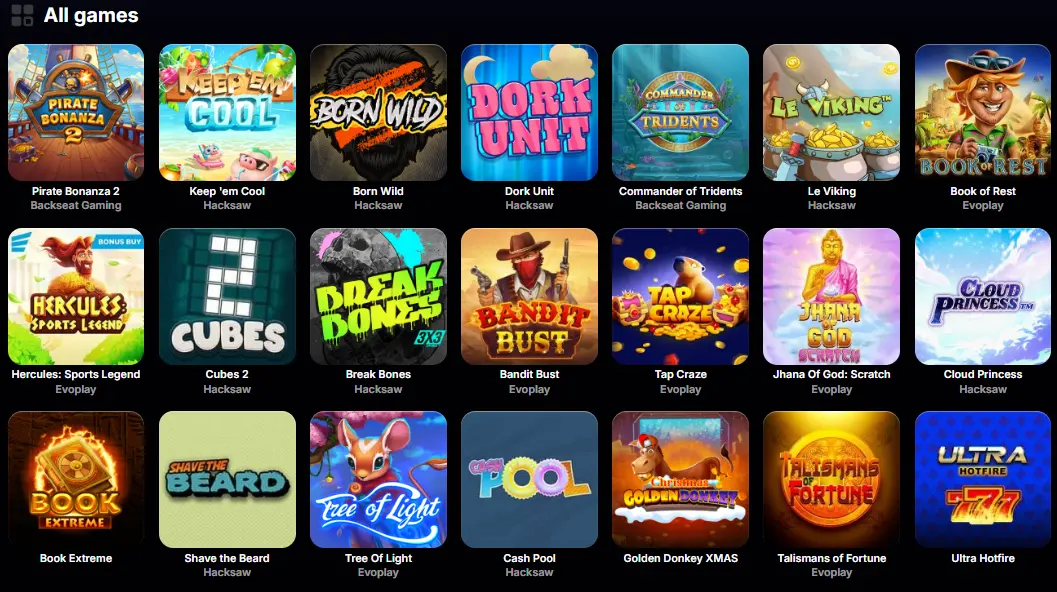Click the Break Bones game thumbnail

pos(378,297)
